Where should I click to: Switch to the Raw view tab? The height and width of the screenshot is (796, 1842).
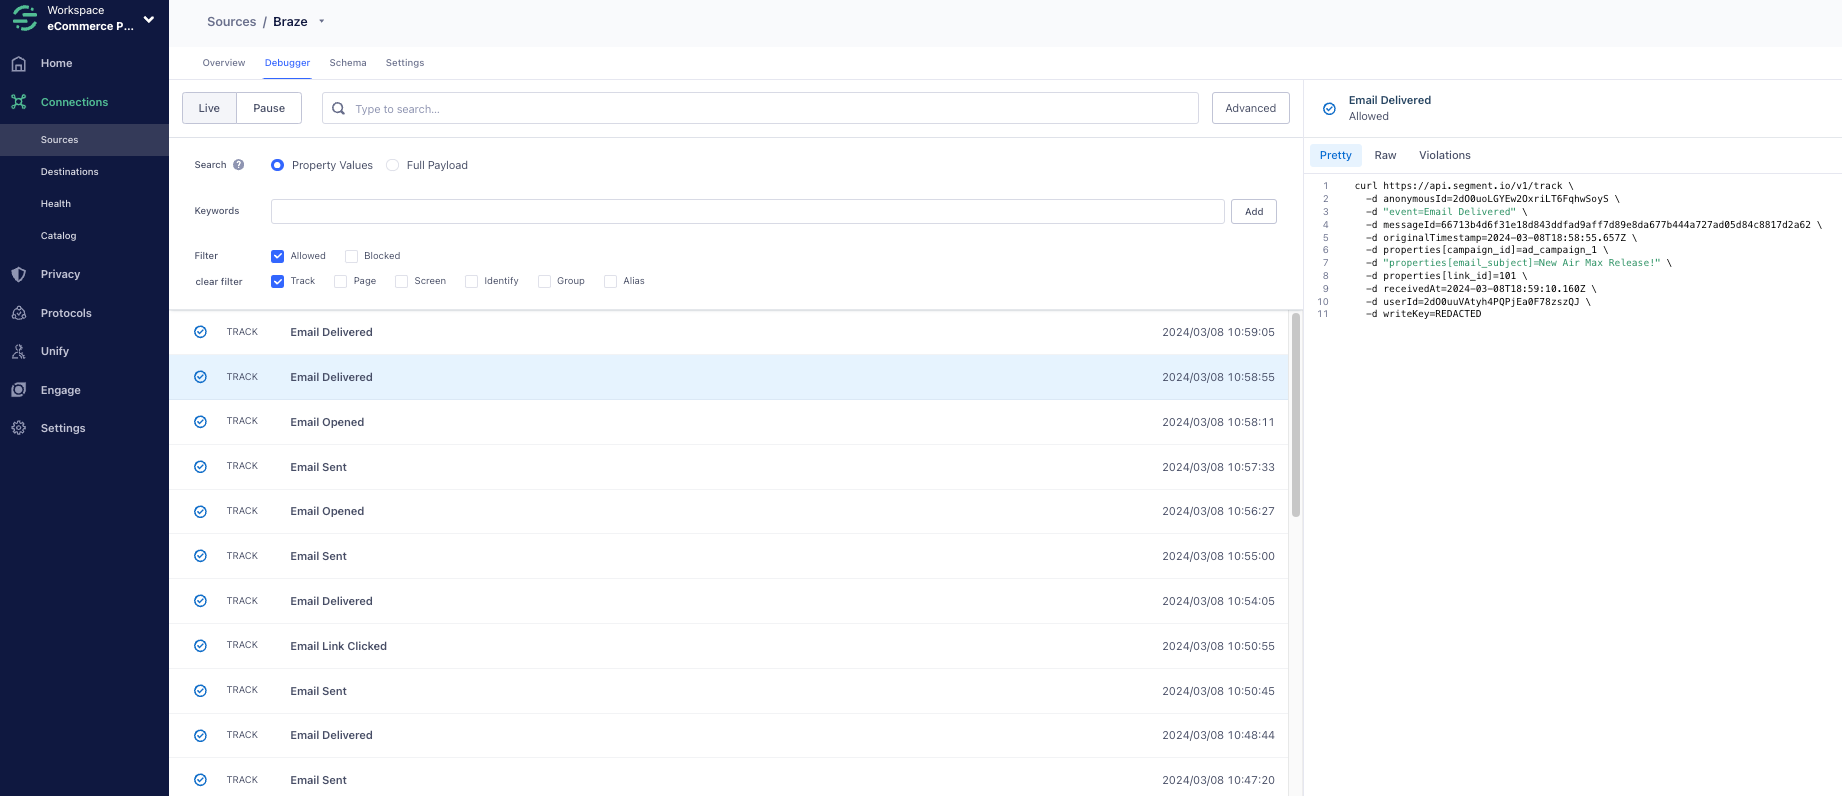[x=1385, y=155]
